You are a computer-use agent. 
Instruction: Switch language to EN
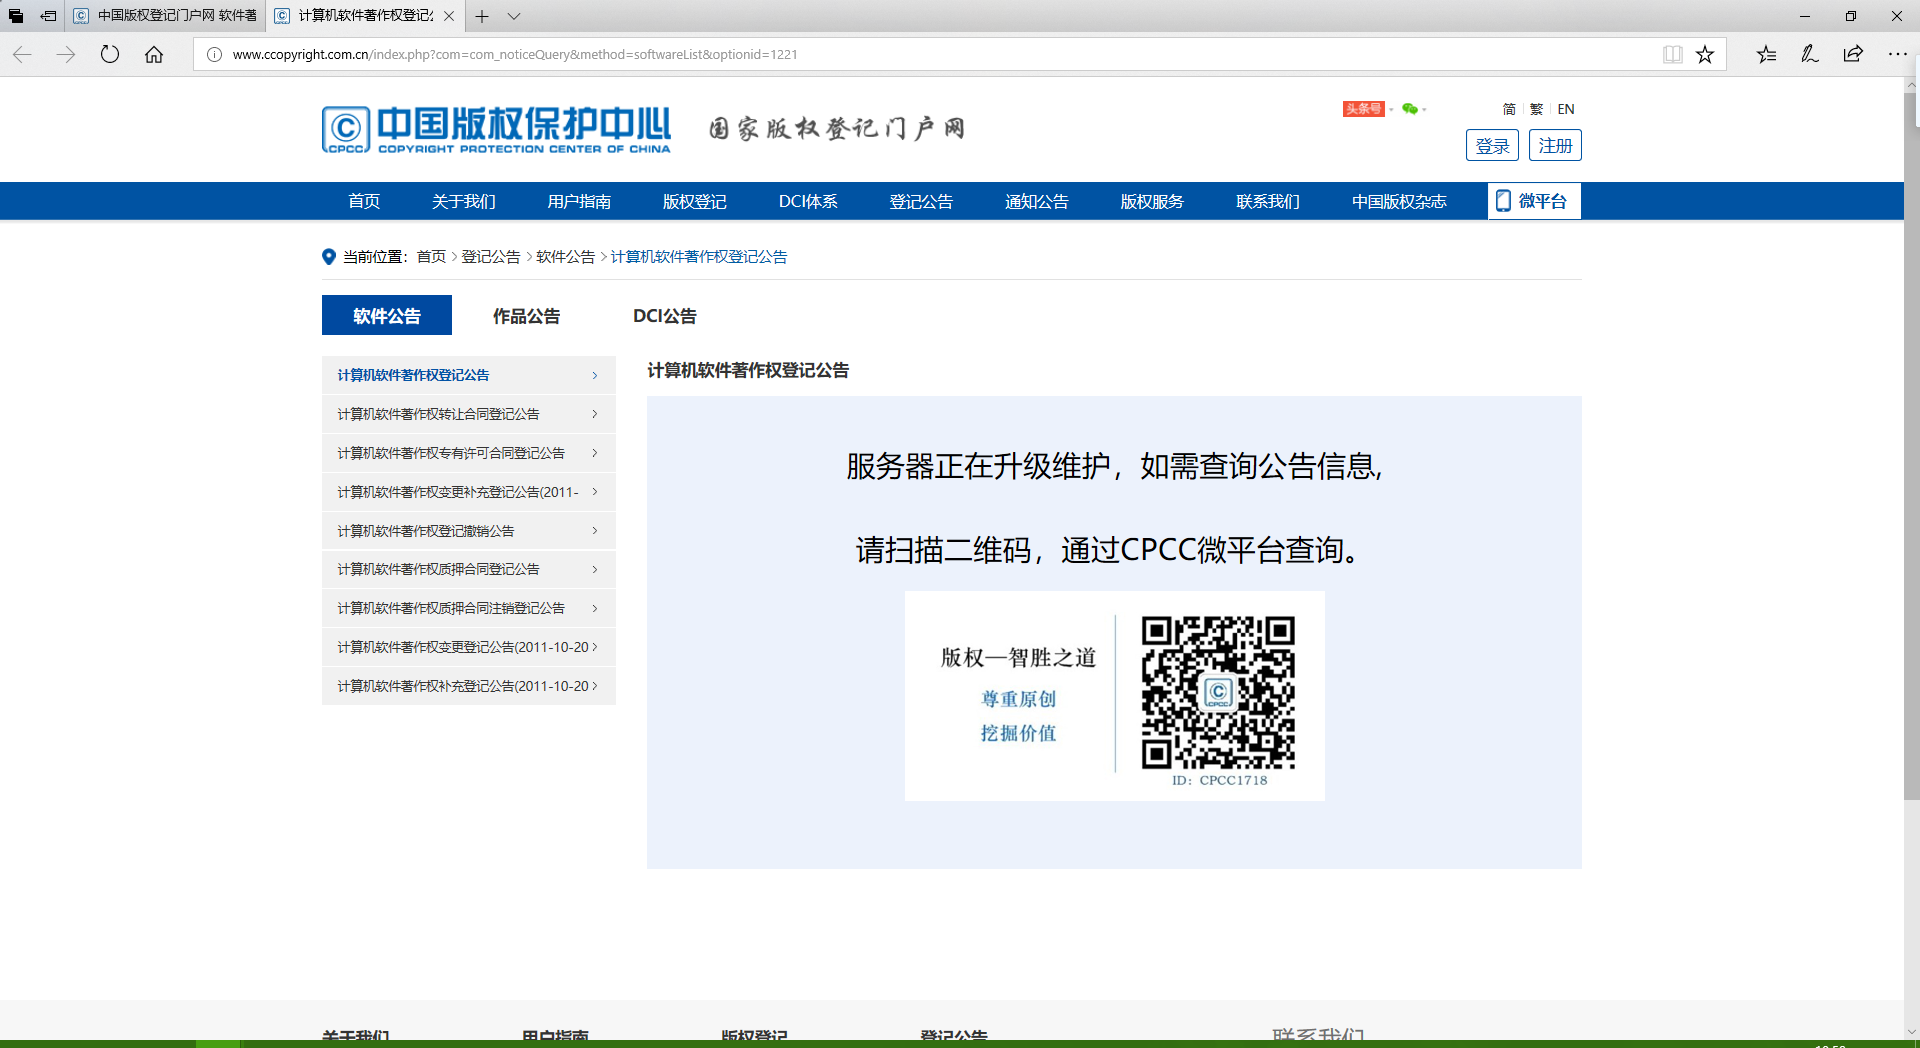1566,109
